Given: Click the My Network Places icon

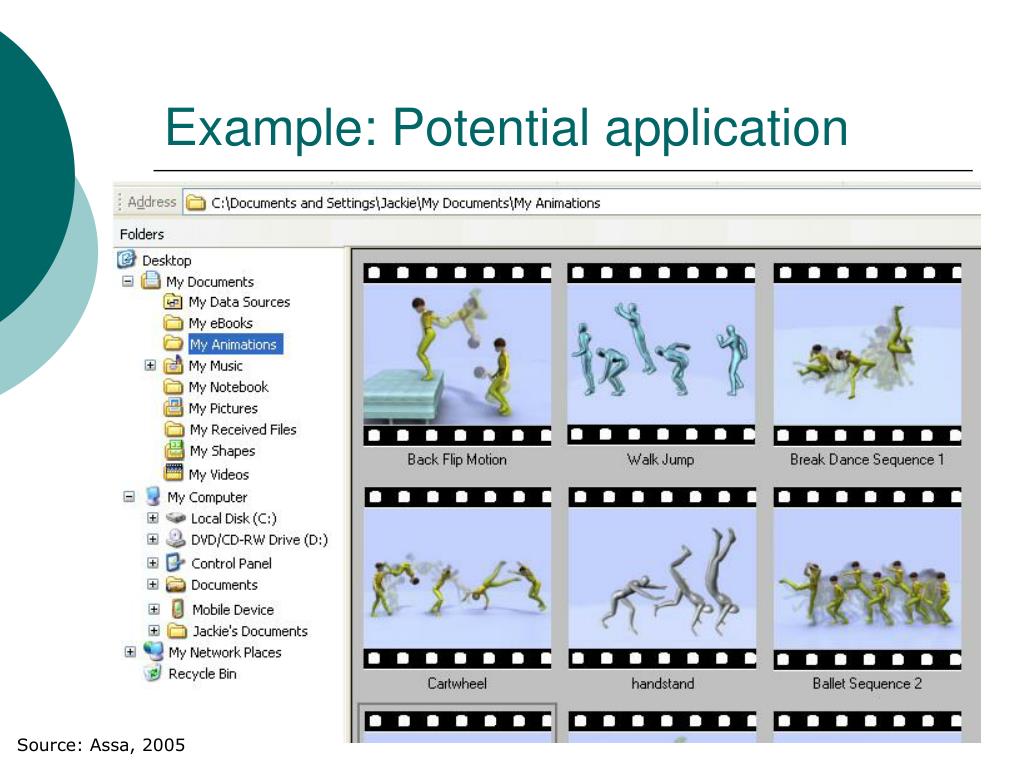Looking at the screenshot, I should coord(153,651).
